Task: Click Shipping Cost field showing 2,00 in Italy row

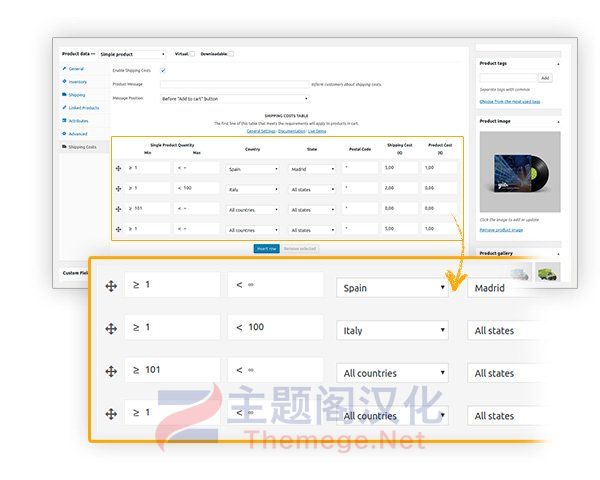Action: coord(399,188)
